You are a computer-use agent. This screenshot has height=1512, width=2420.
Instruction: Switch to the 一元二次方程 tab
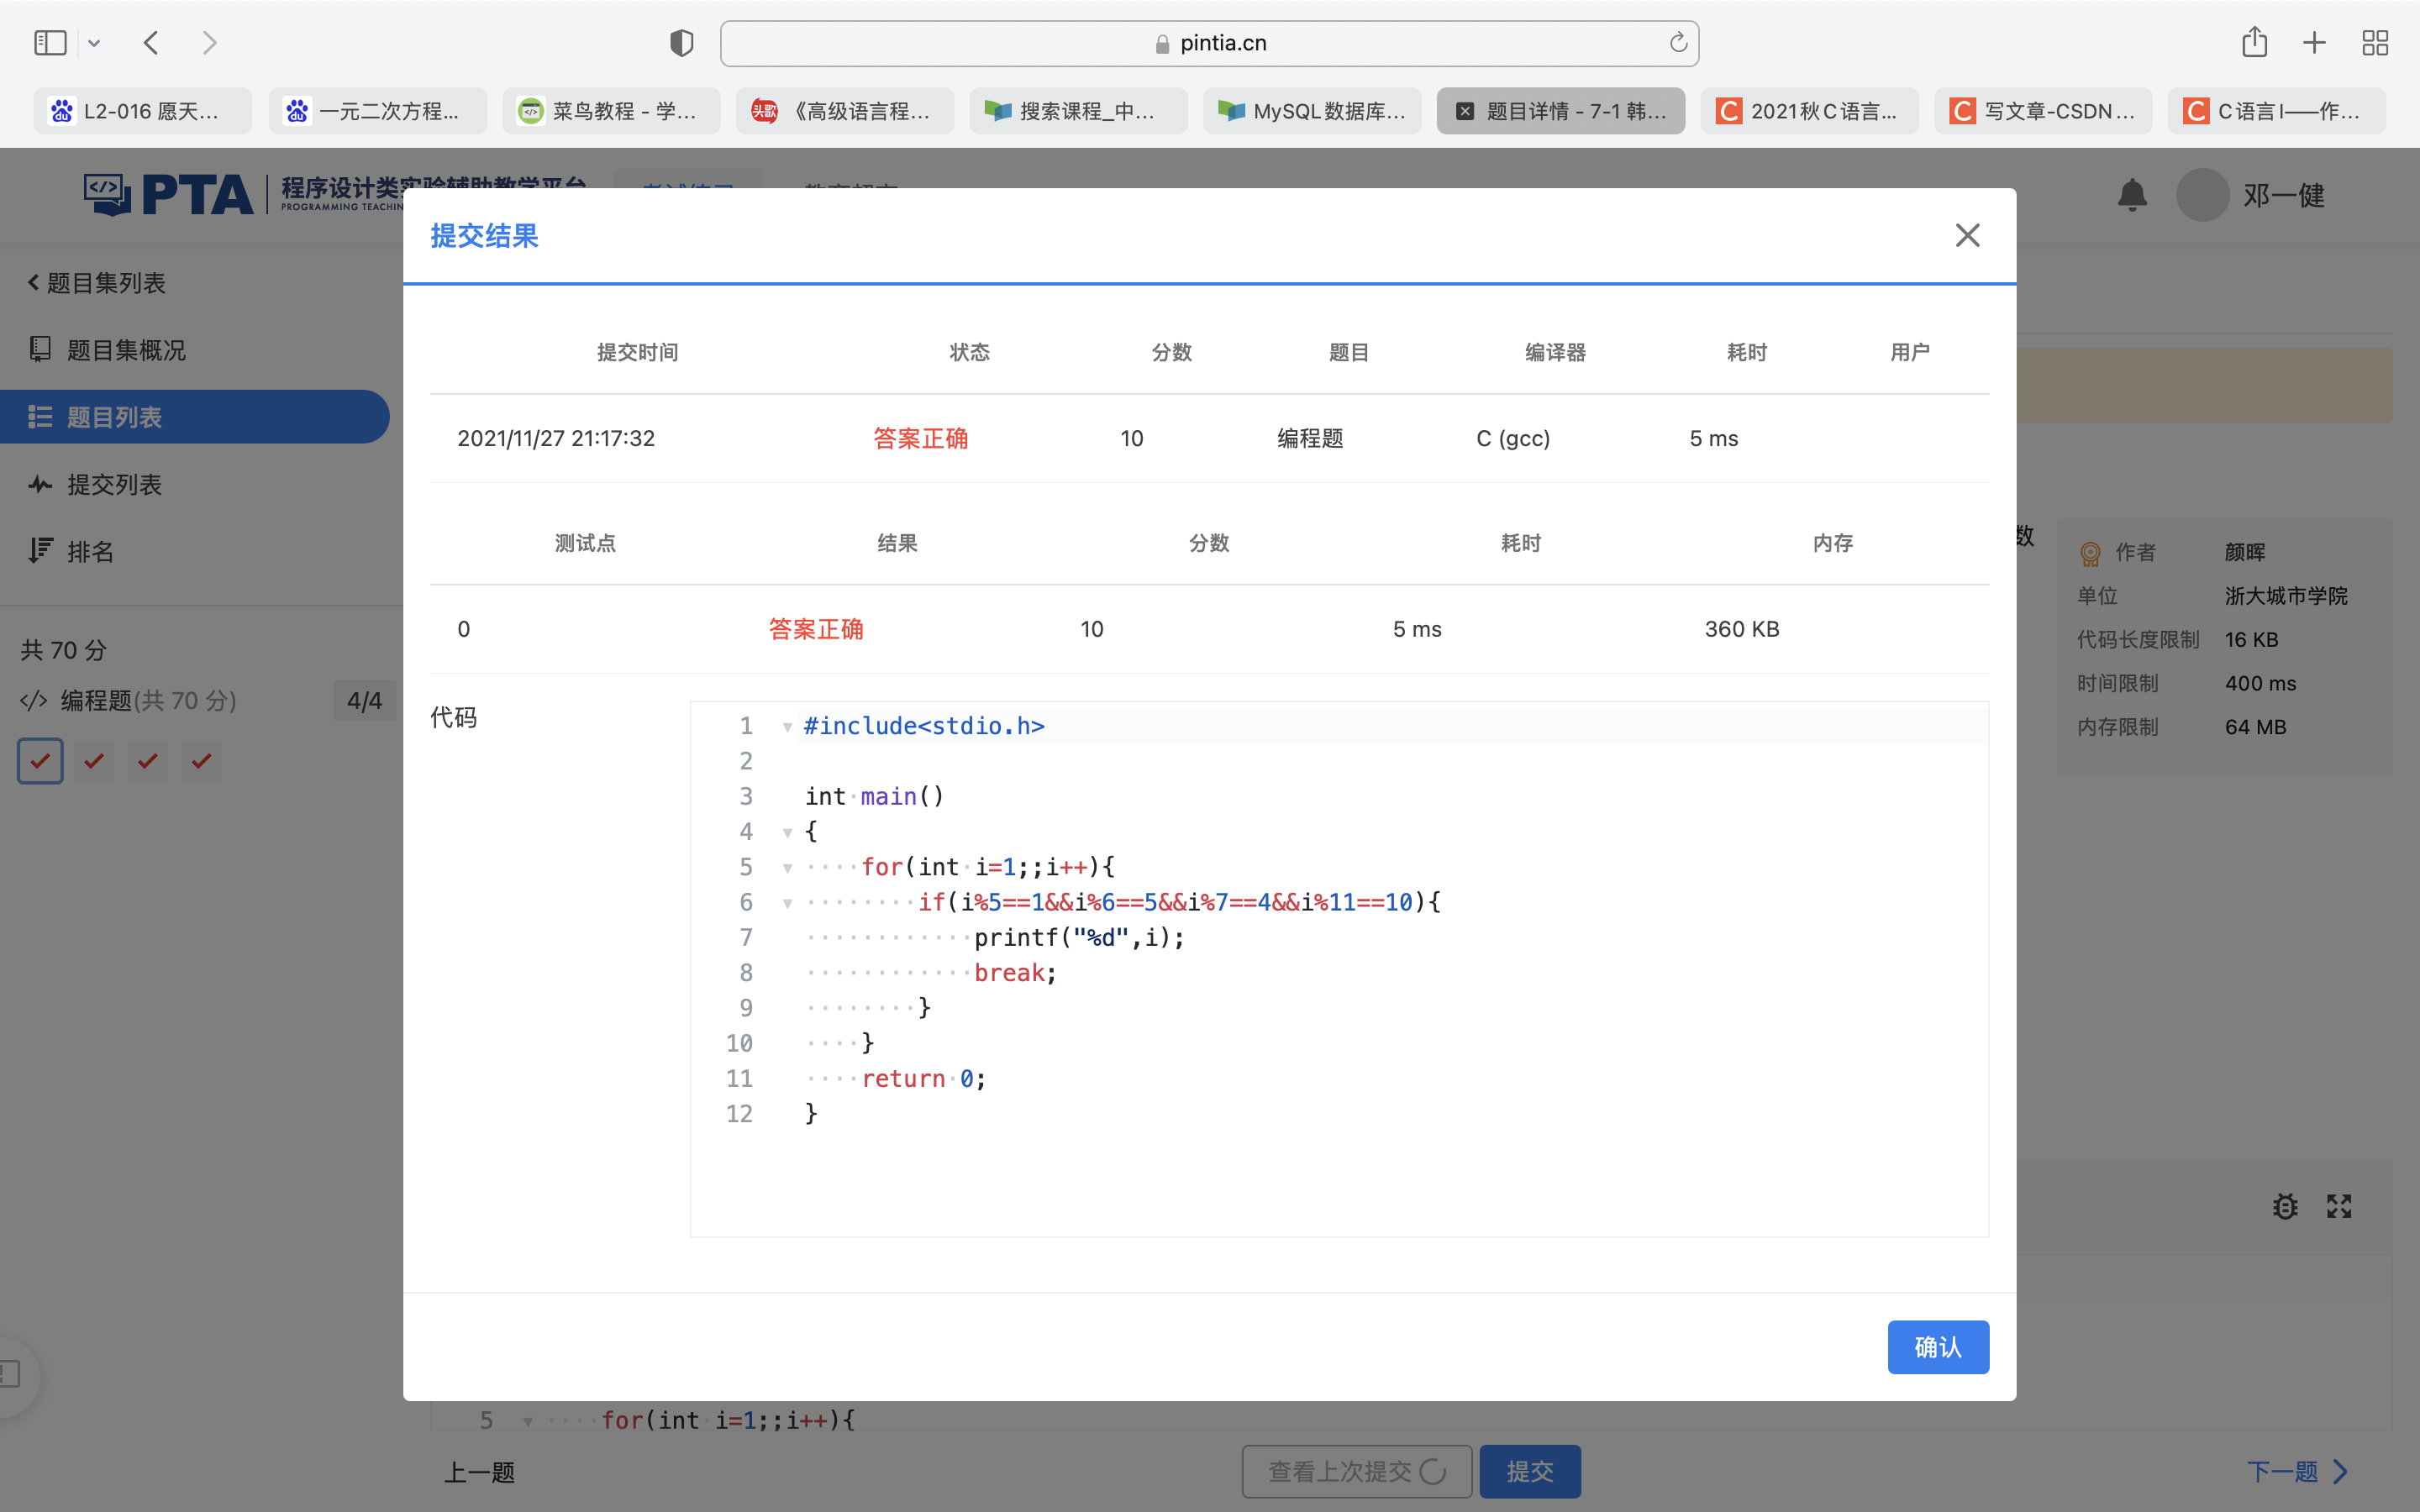coord(378,111)
